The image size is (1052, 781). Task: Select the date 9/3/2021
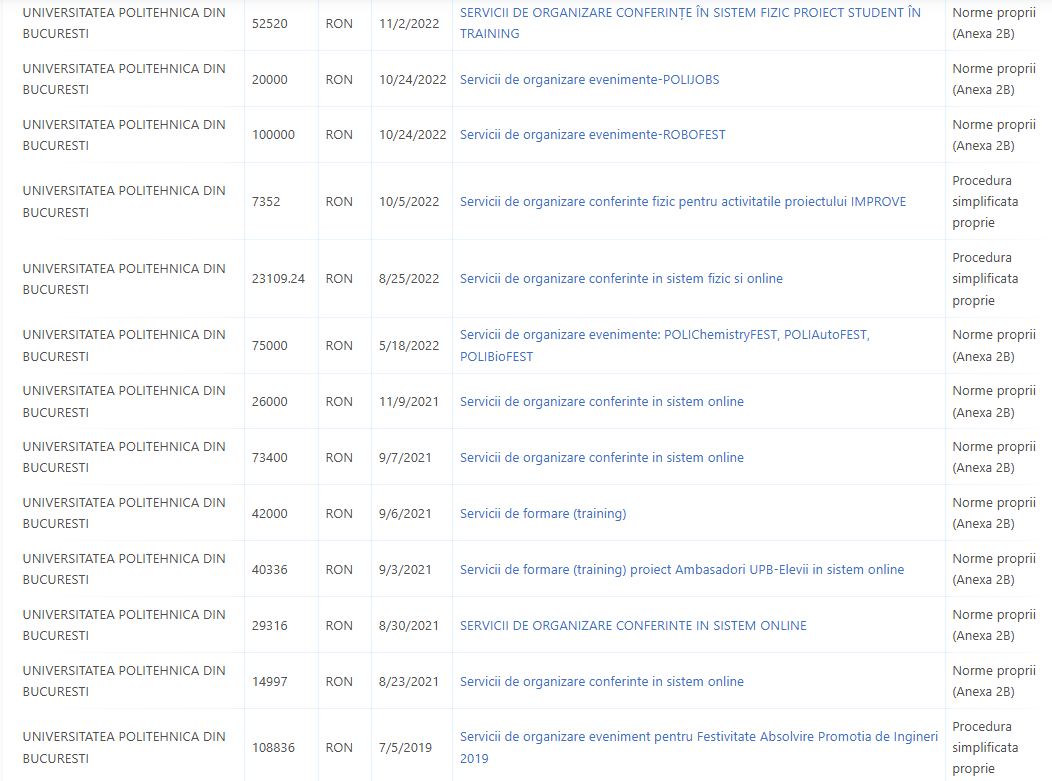[x=405, y=570]
